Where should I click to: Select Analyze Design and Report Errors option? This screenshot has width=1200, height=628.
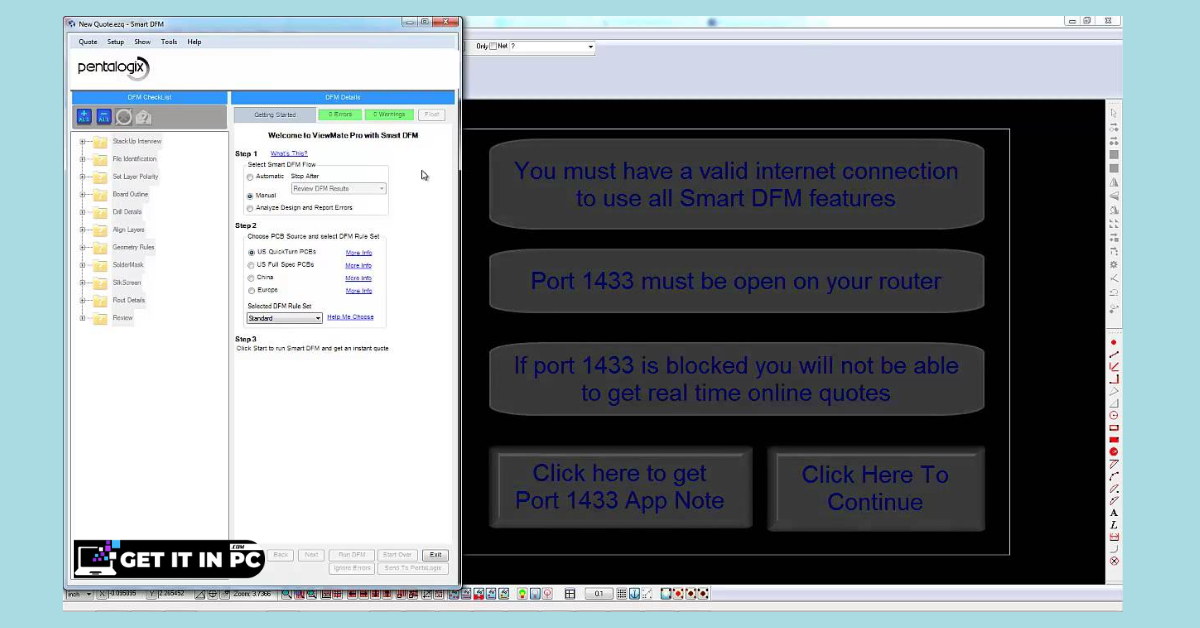point(250,208)
